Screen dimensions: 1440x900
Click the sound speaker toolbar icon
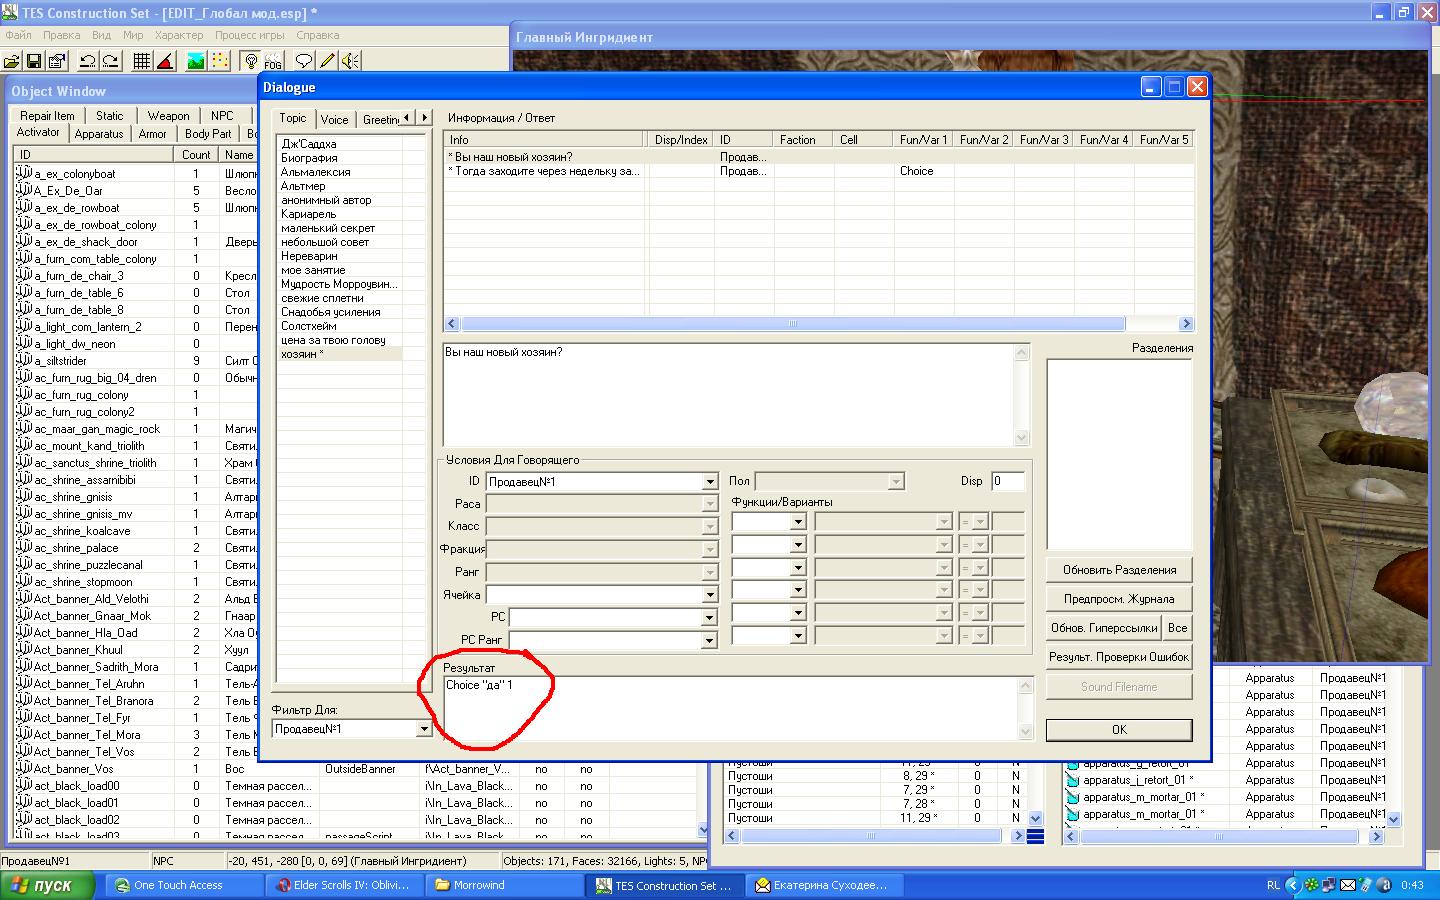pyautogui.click(x=350, y=61)
